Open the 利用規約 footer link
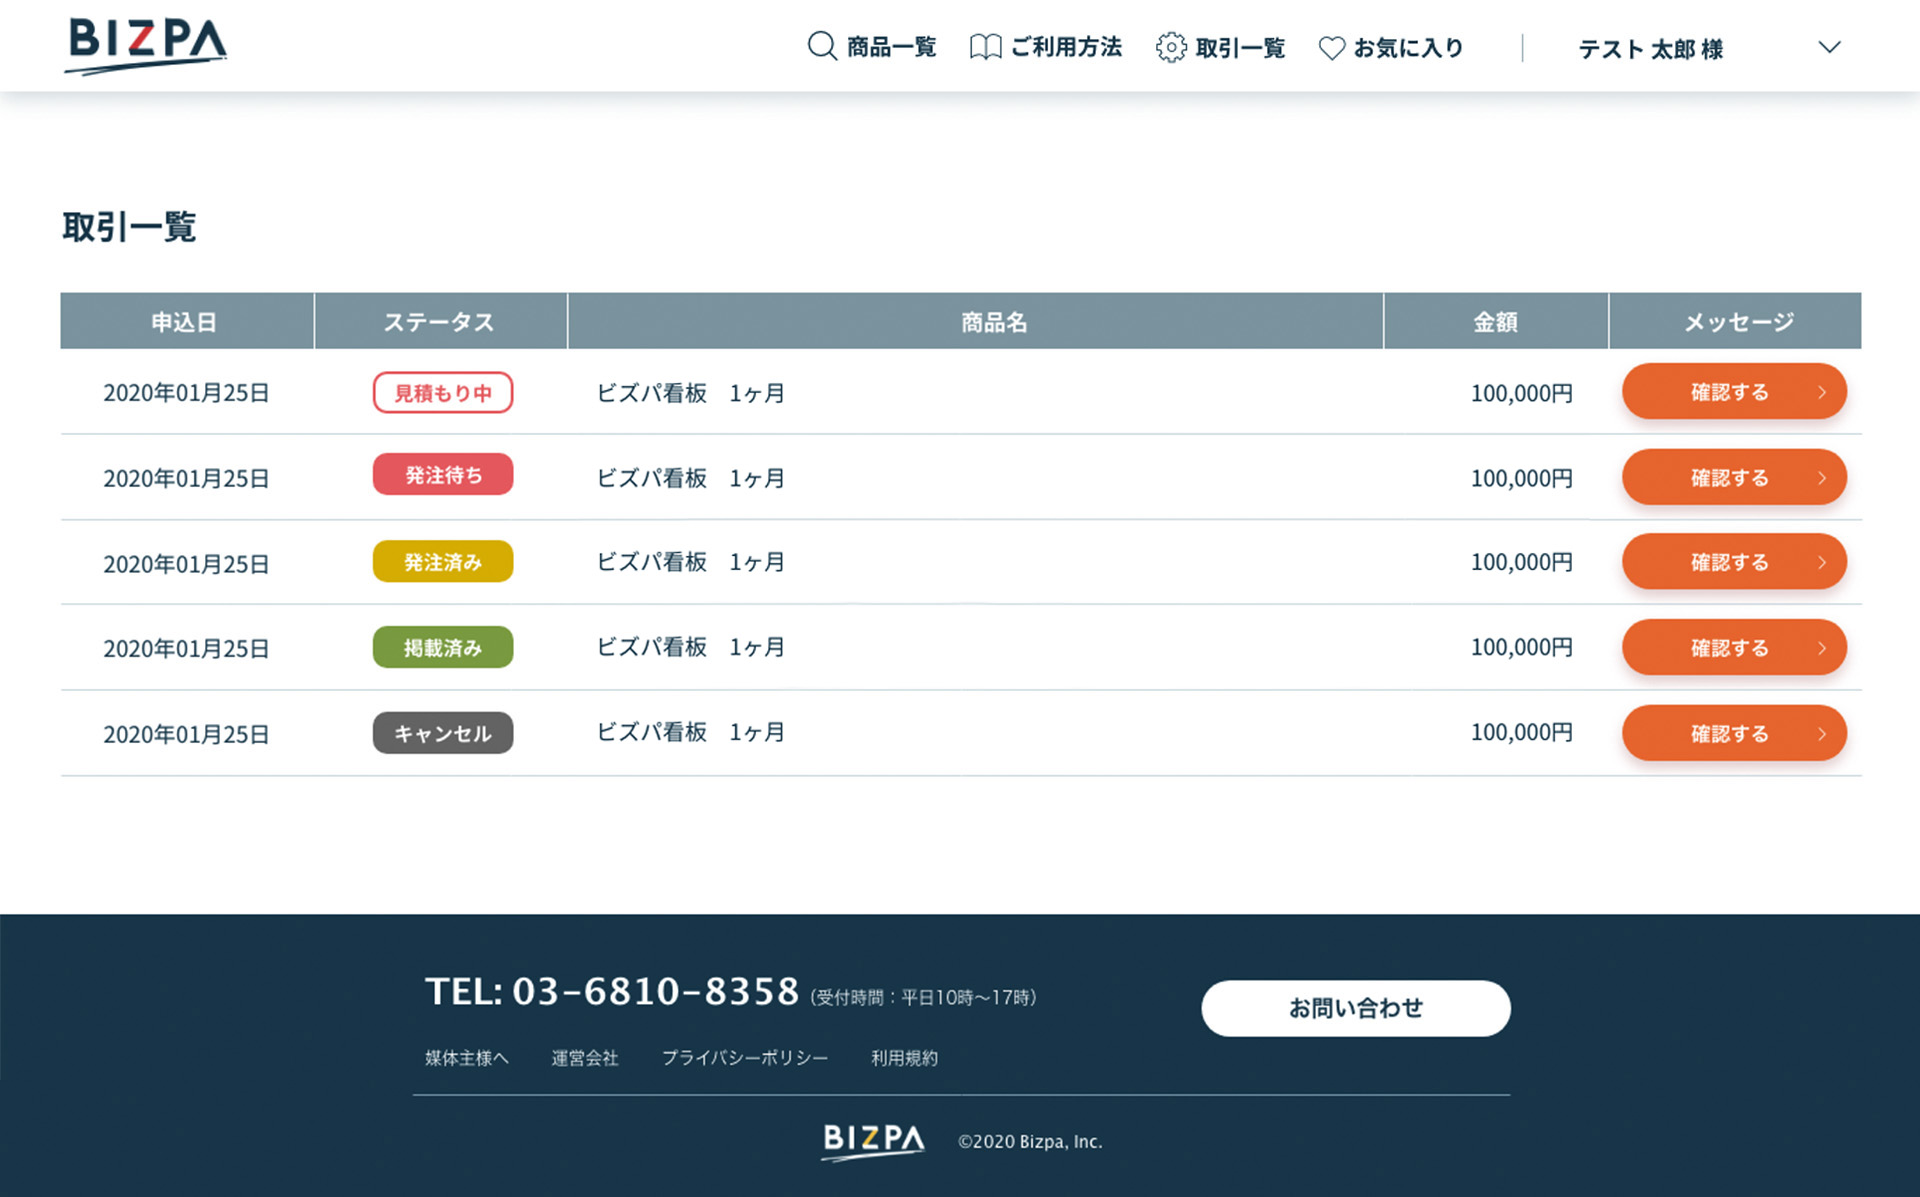This screenshot has width=1920, height=1197. 904,1058
